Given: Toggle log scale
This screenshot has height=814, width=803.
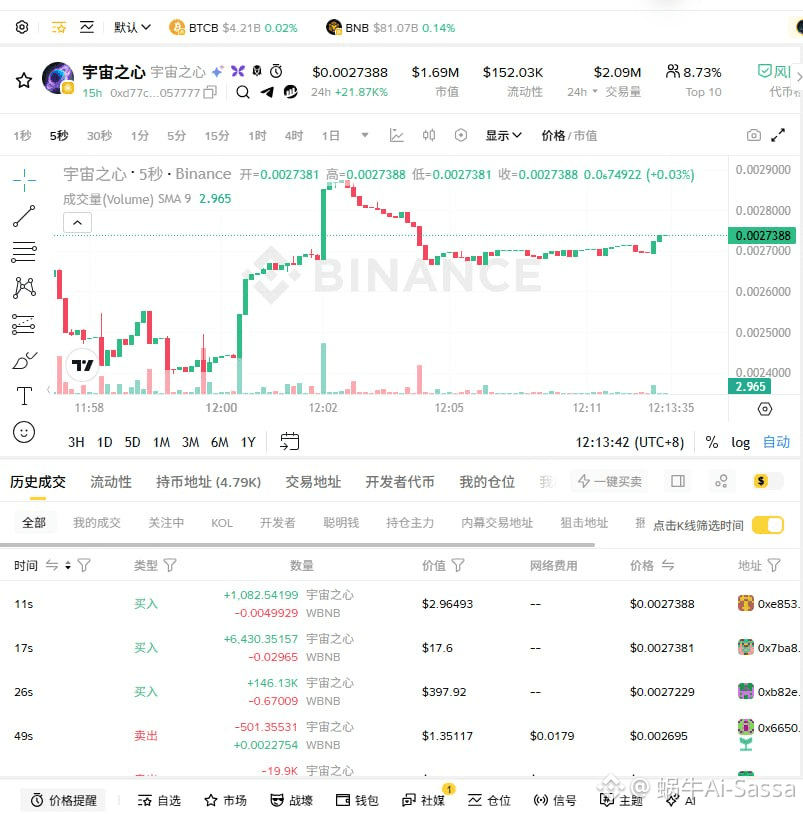Looking at the screenshot, I should pos(741,442).
